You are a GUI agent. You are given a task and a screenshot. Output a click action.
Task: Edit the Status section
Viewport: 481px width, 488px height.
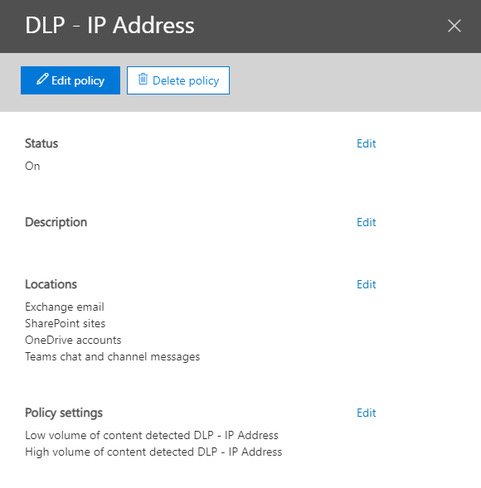366,144
